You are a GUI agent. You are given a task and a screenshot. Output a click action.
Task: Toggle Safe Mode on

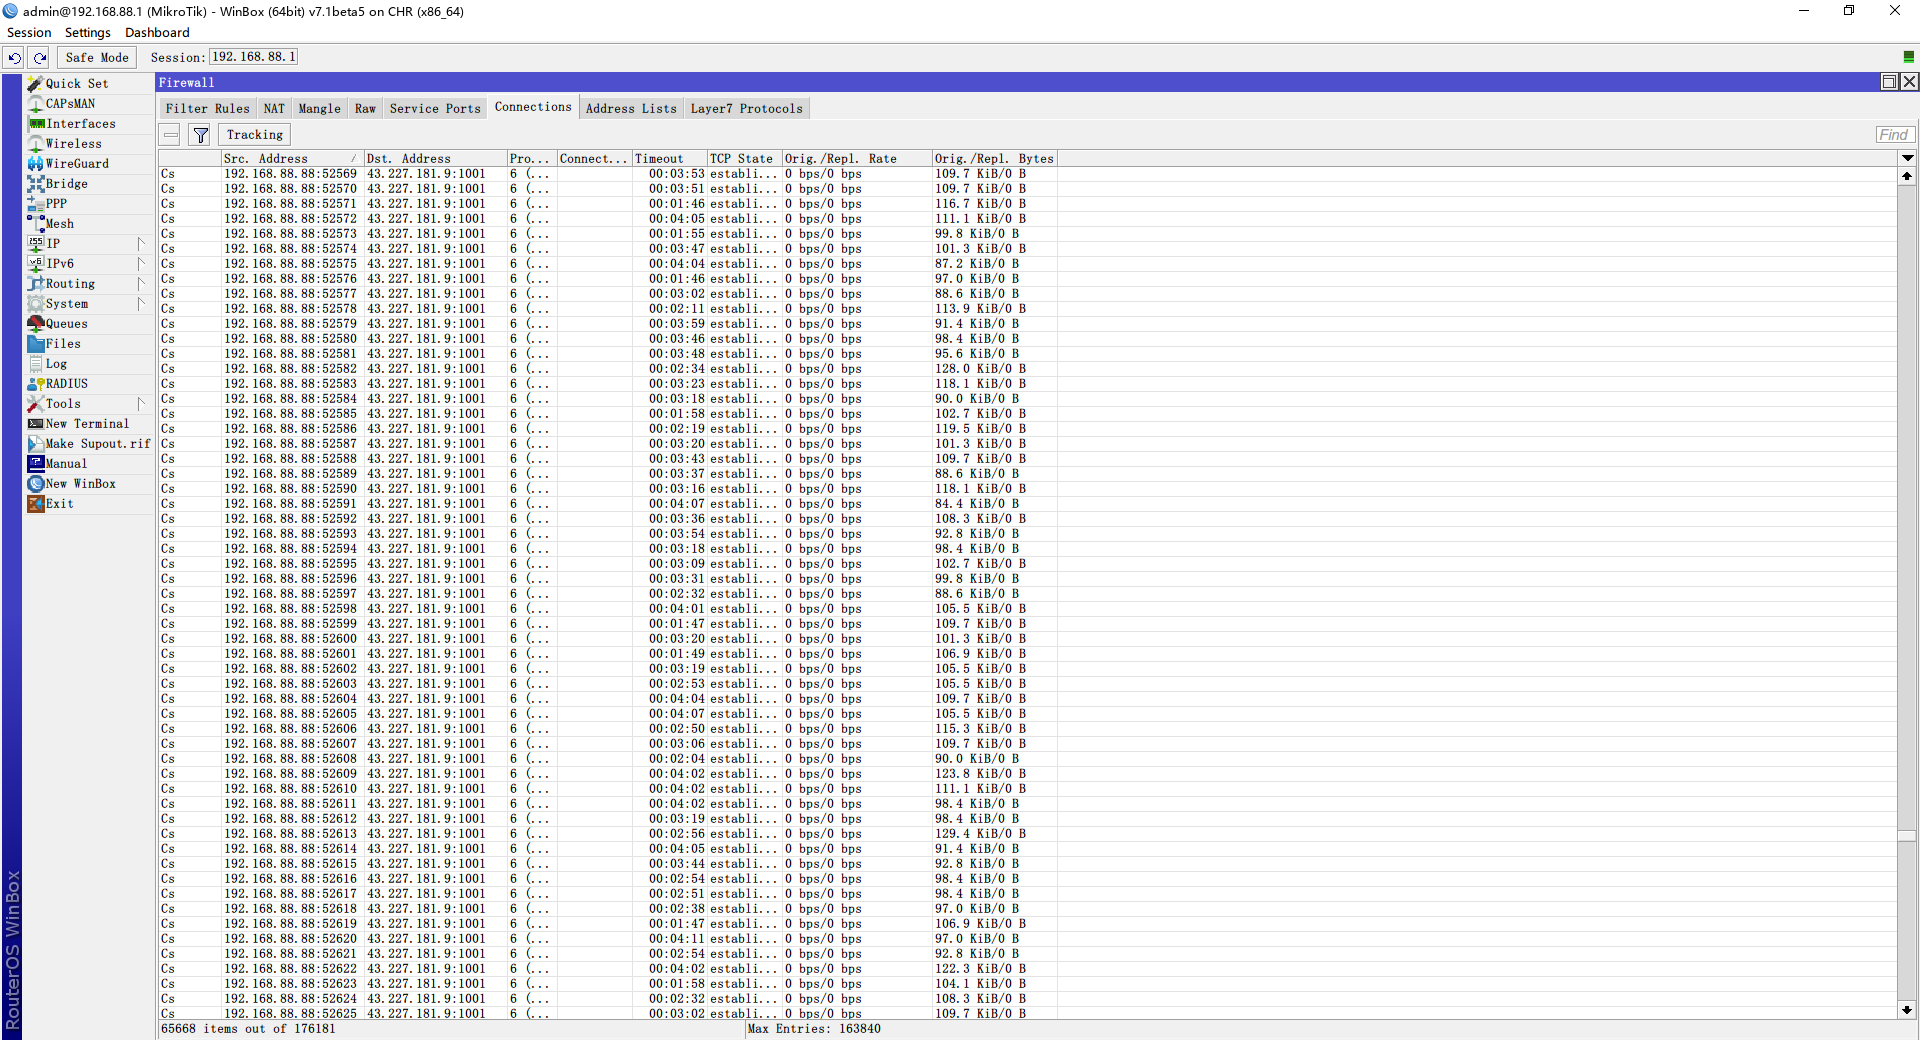point(97,58)
